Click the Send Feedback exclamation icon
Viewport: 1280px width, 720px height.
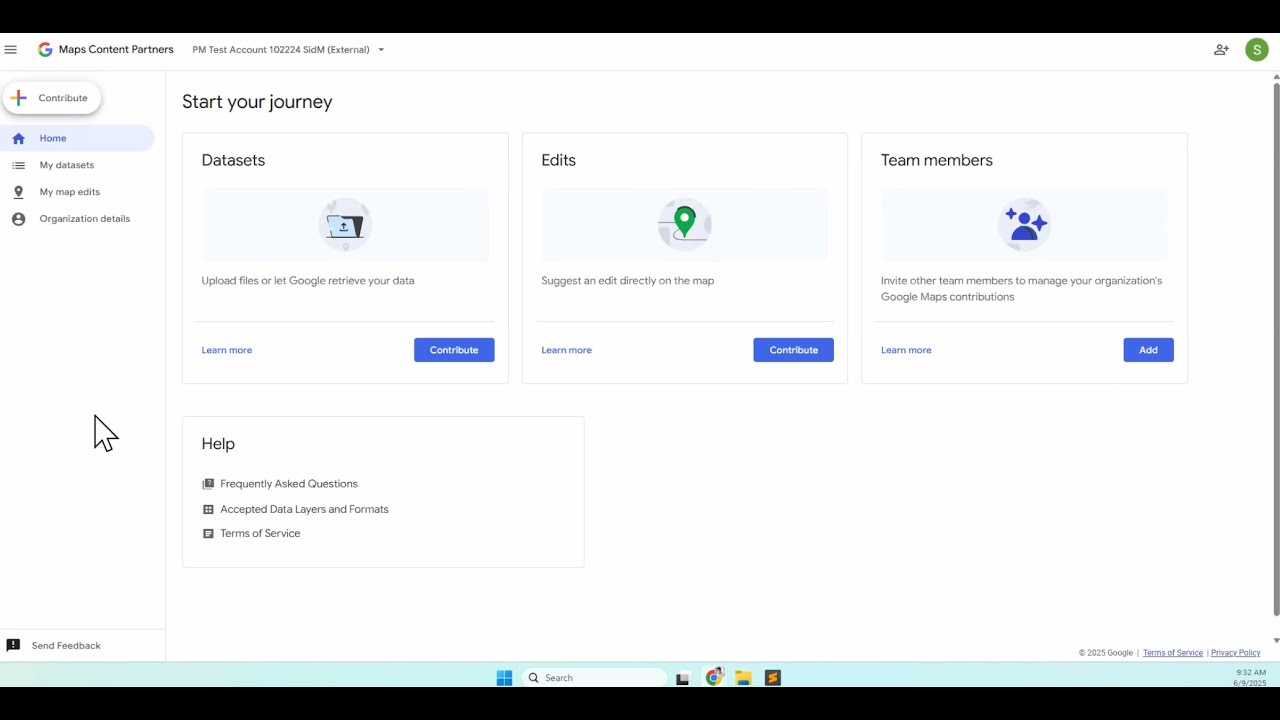[x=13, y=646]
